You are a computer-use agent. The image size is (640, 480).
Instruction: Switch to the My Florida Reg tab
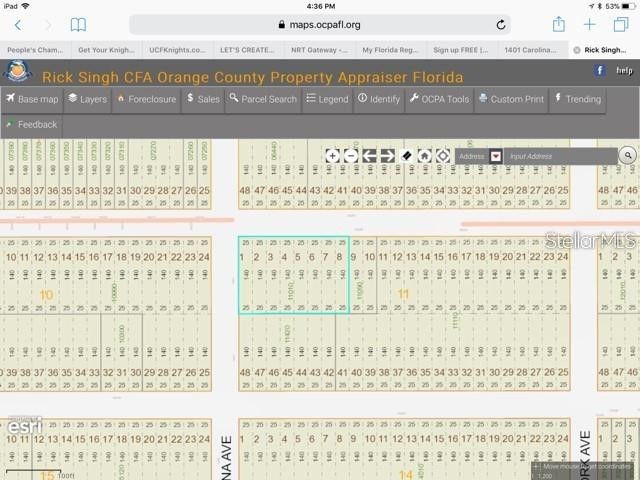[388, 49]
